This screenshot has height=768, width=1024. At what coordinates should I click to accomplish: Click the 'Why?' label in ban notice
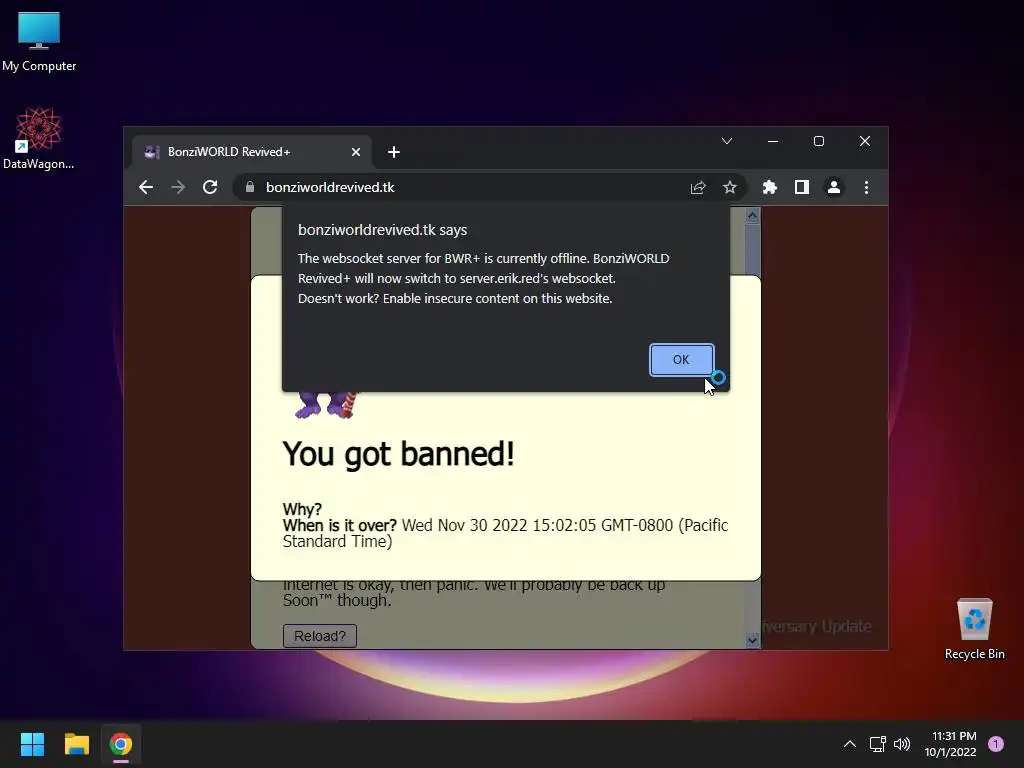click(302, 509)
